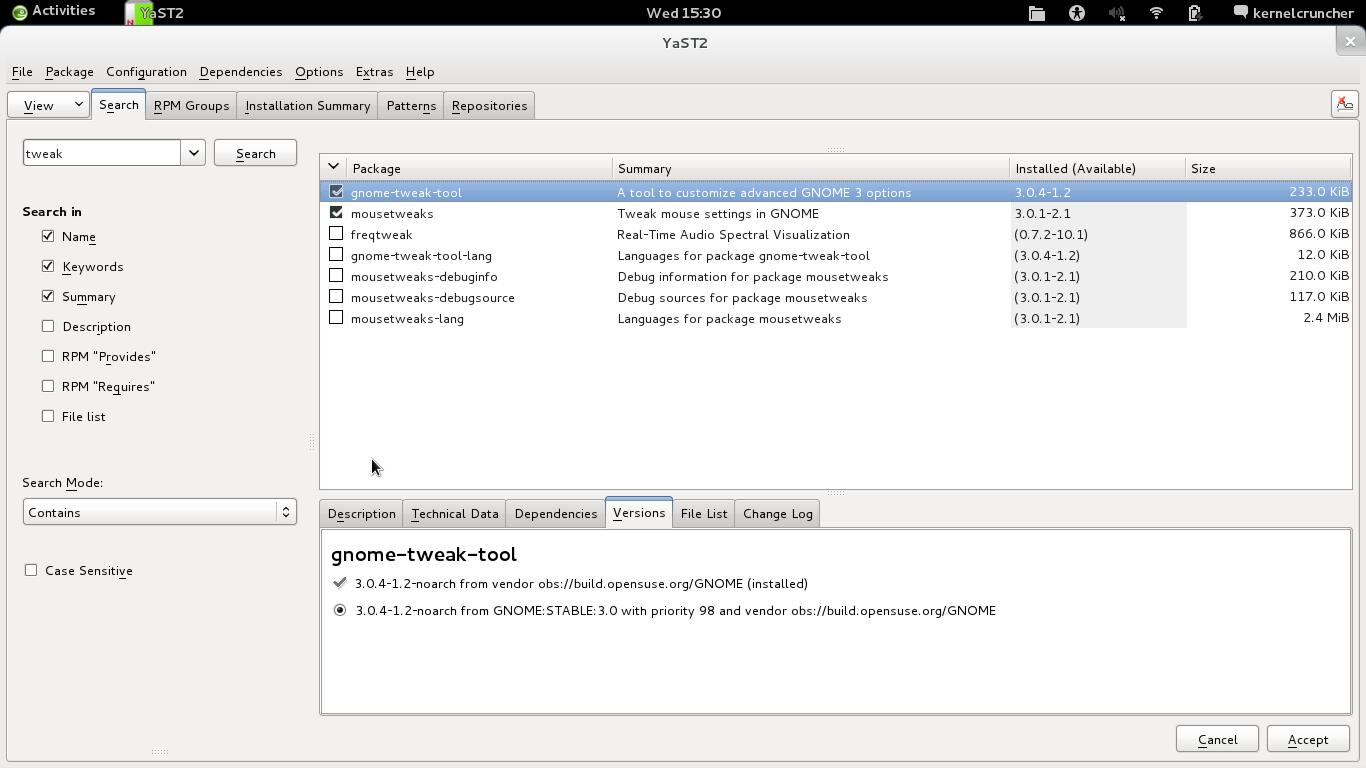Open the accessibility menu icon

(1077, 13)
